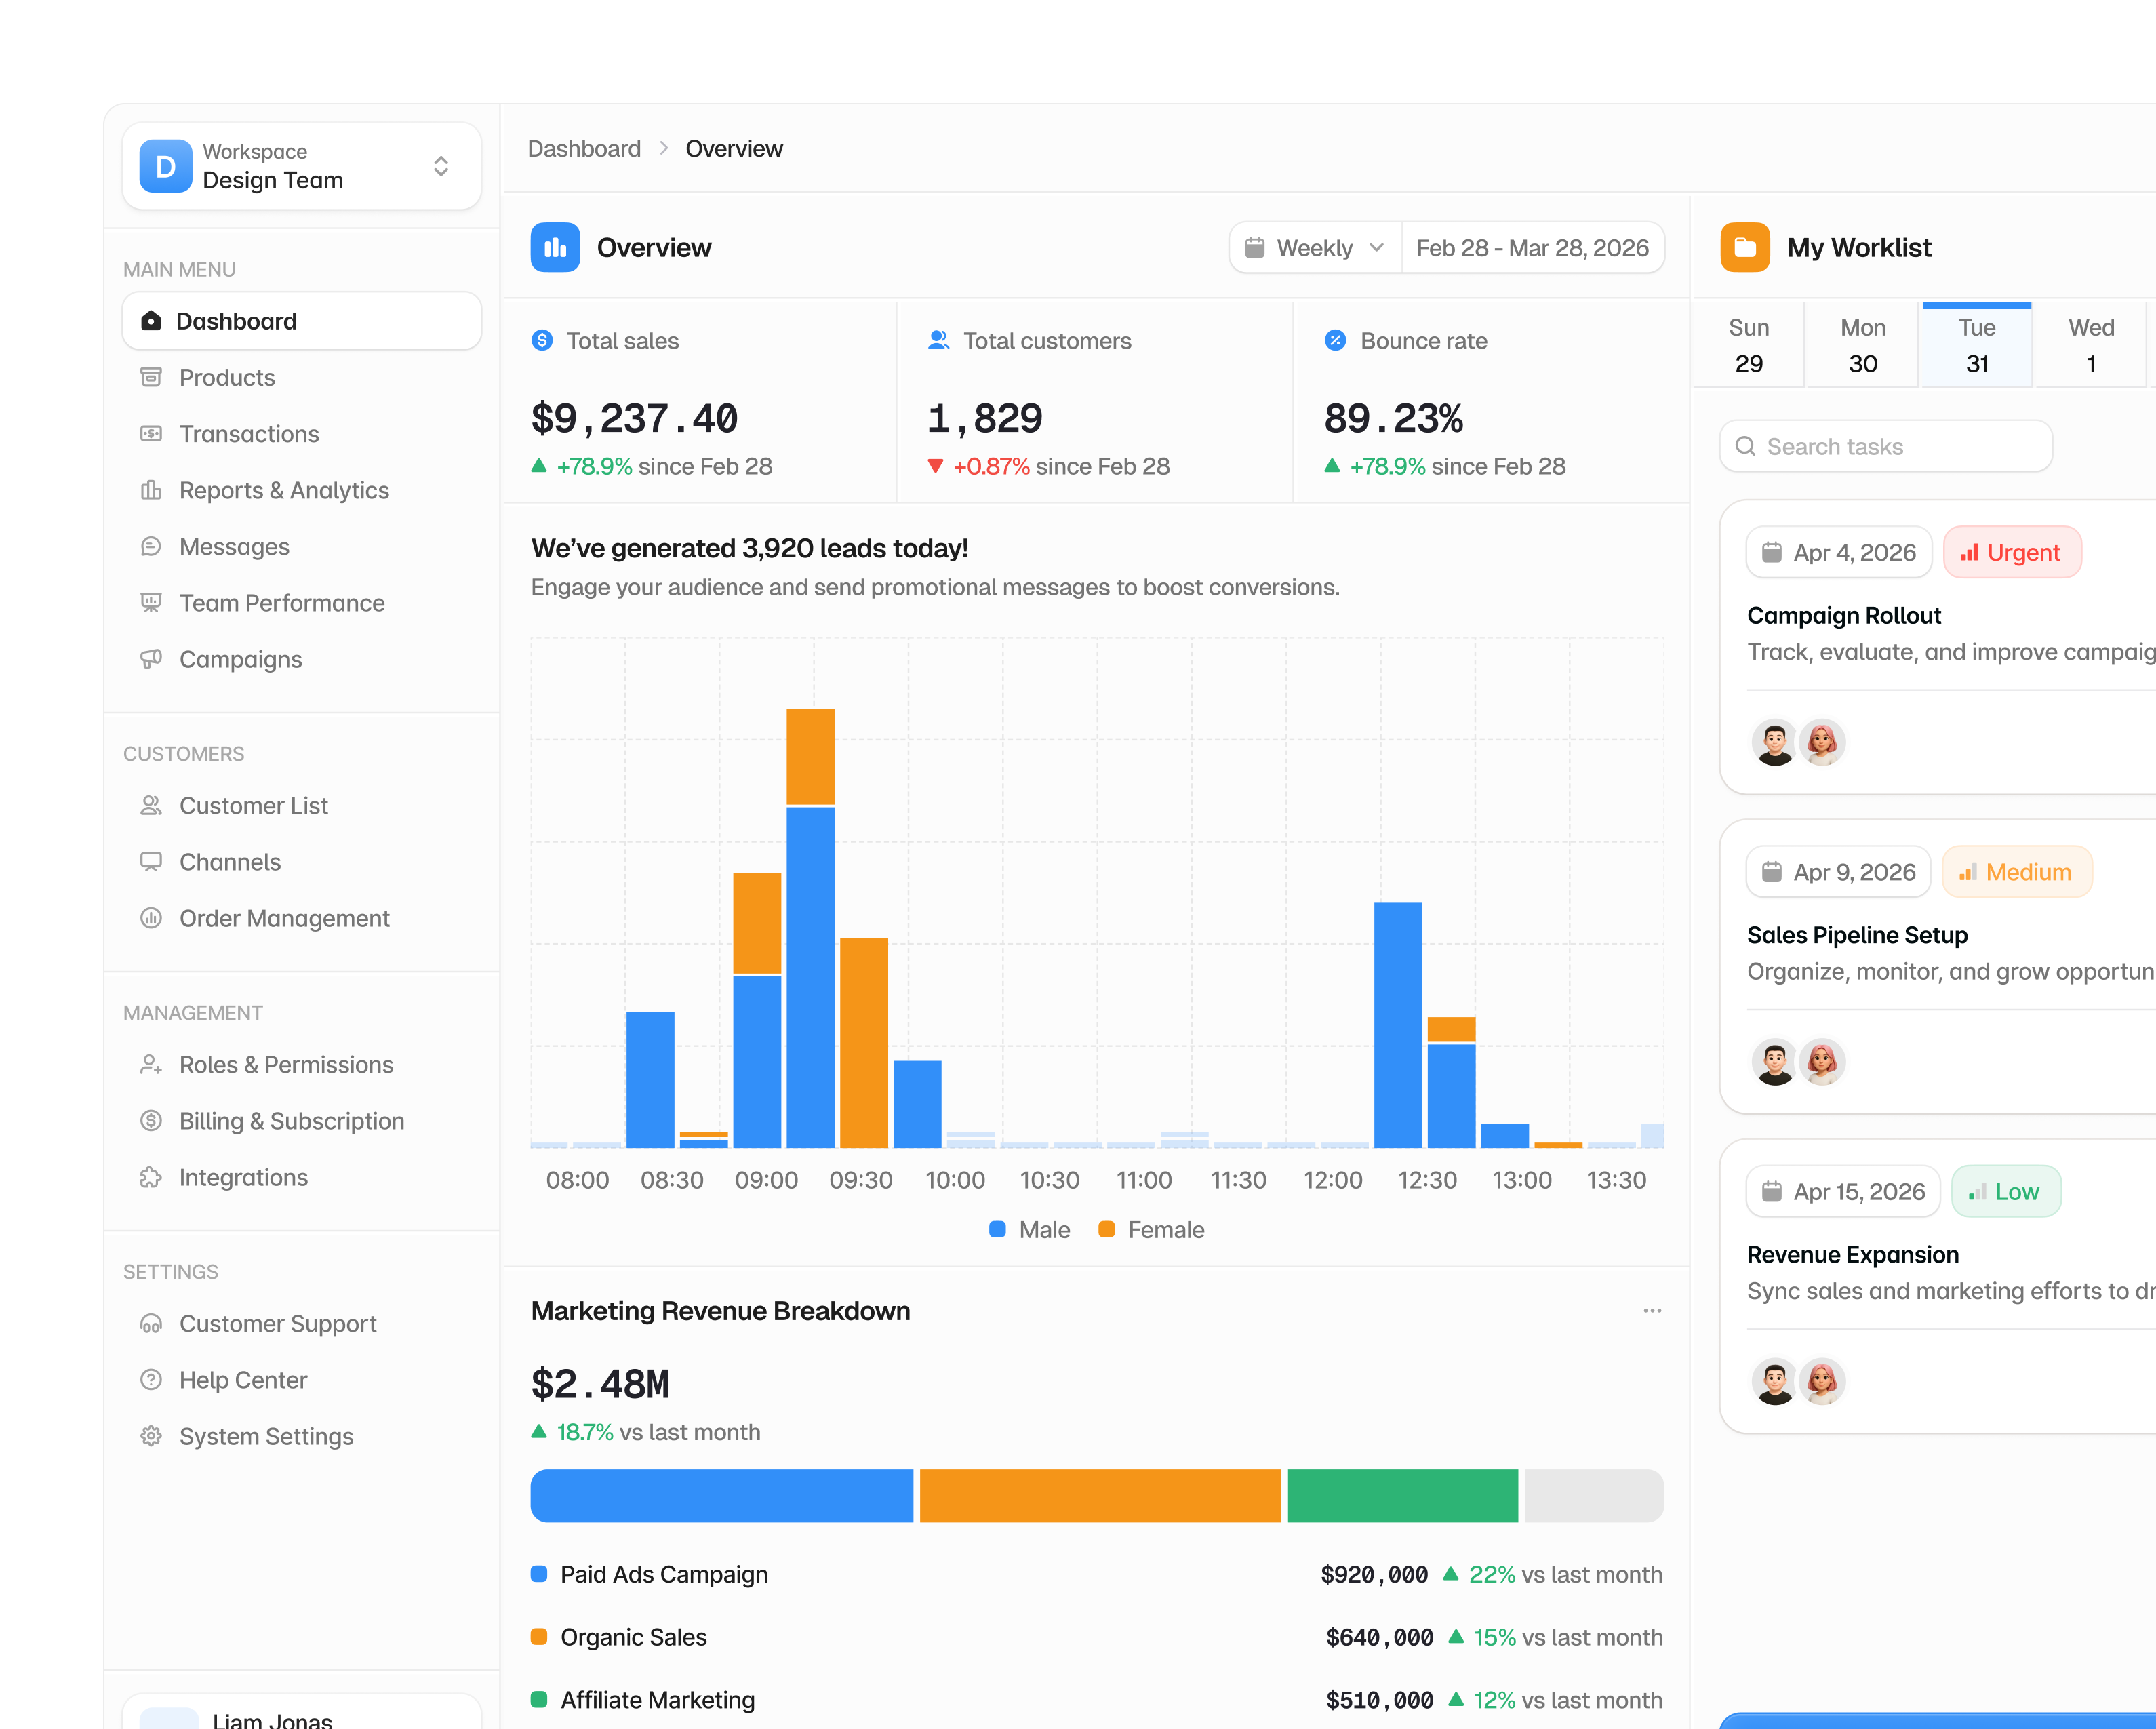Click the Apr 9, 2026 due date chip
The width and height of the screenshot is (2156, 1729).
[x=1839, y=872]
